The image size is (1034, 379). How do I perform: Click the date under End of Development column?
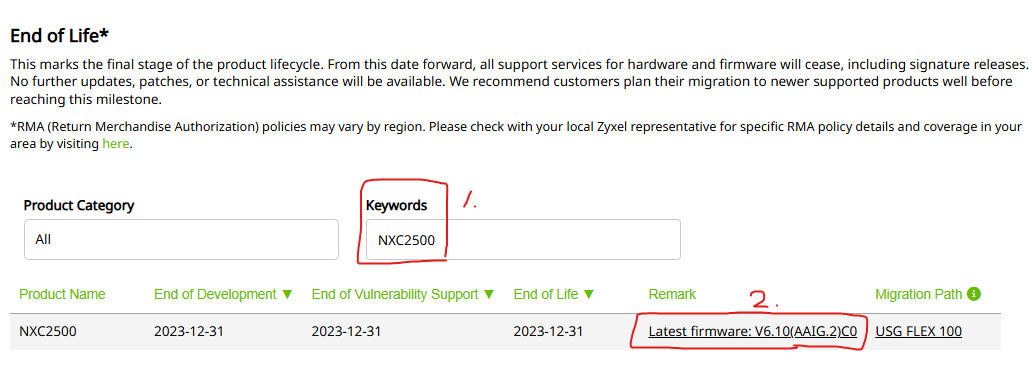coord(189,332)
